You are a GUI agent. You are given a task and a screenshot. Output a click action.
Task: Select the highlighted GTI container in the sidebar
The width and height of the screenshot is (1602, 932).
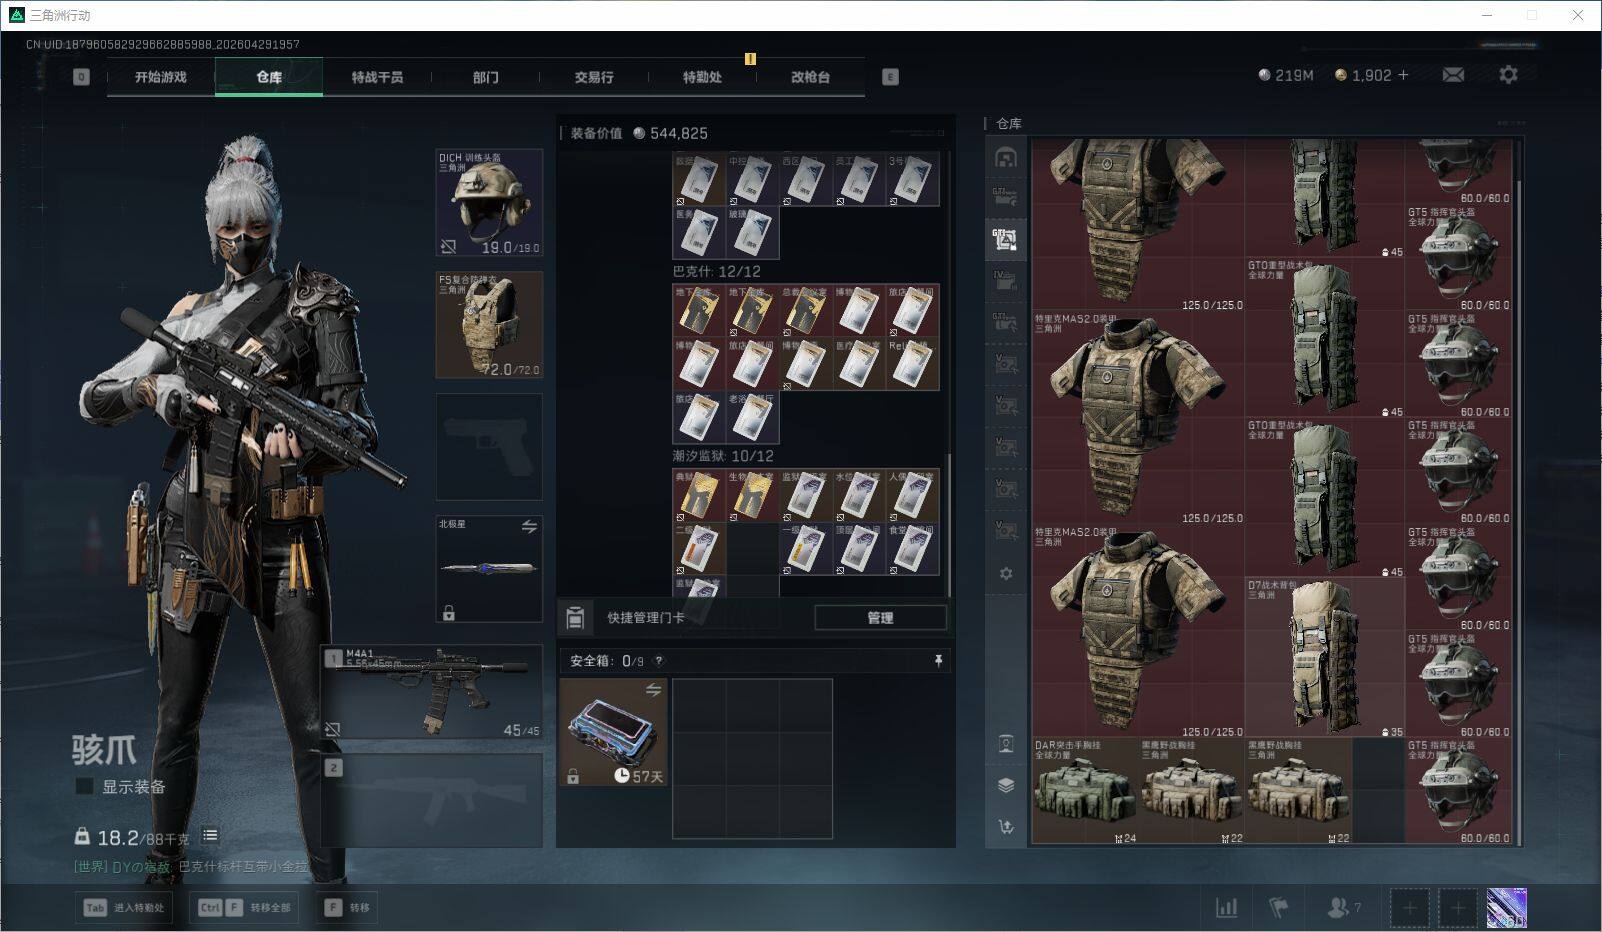coord(1006,239)
